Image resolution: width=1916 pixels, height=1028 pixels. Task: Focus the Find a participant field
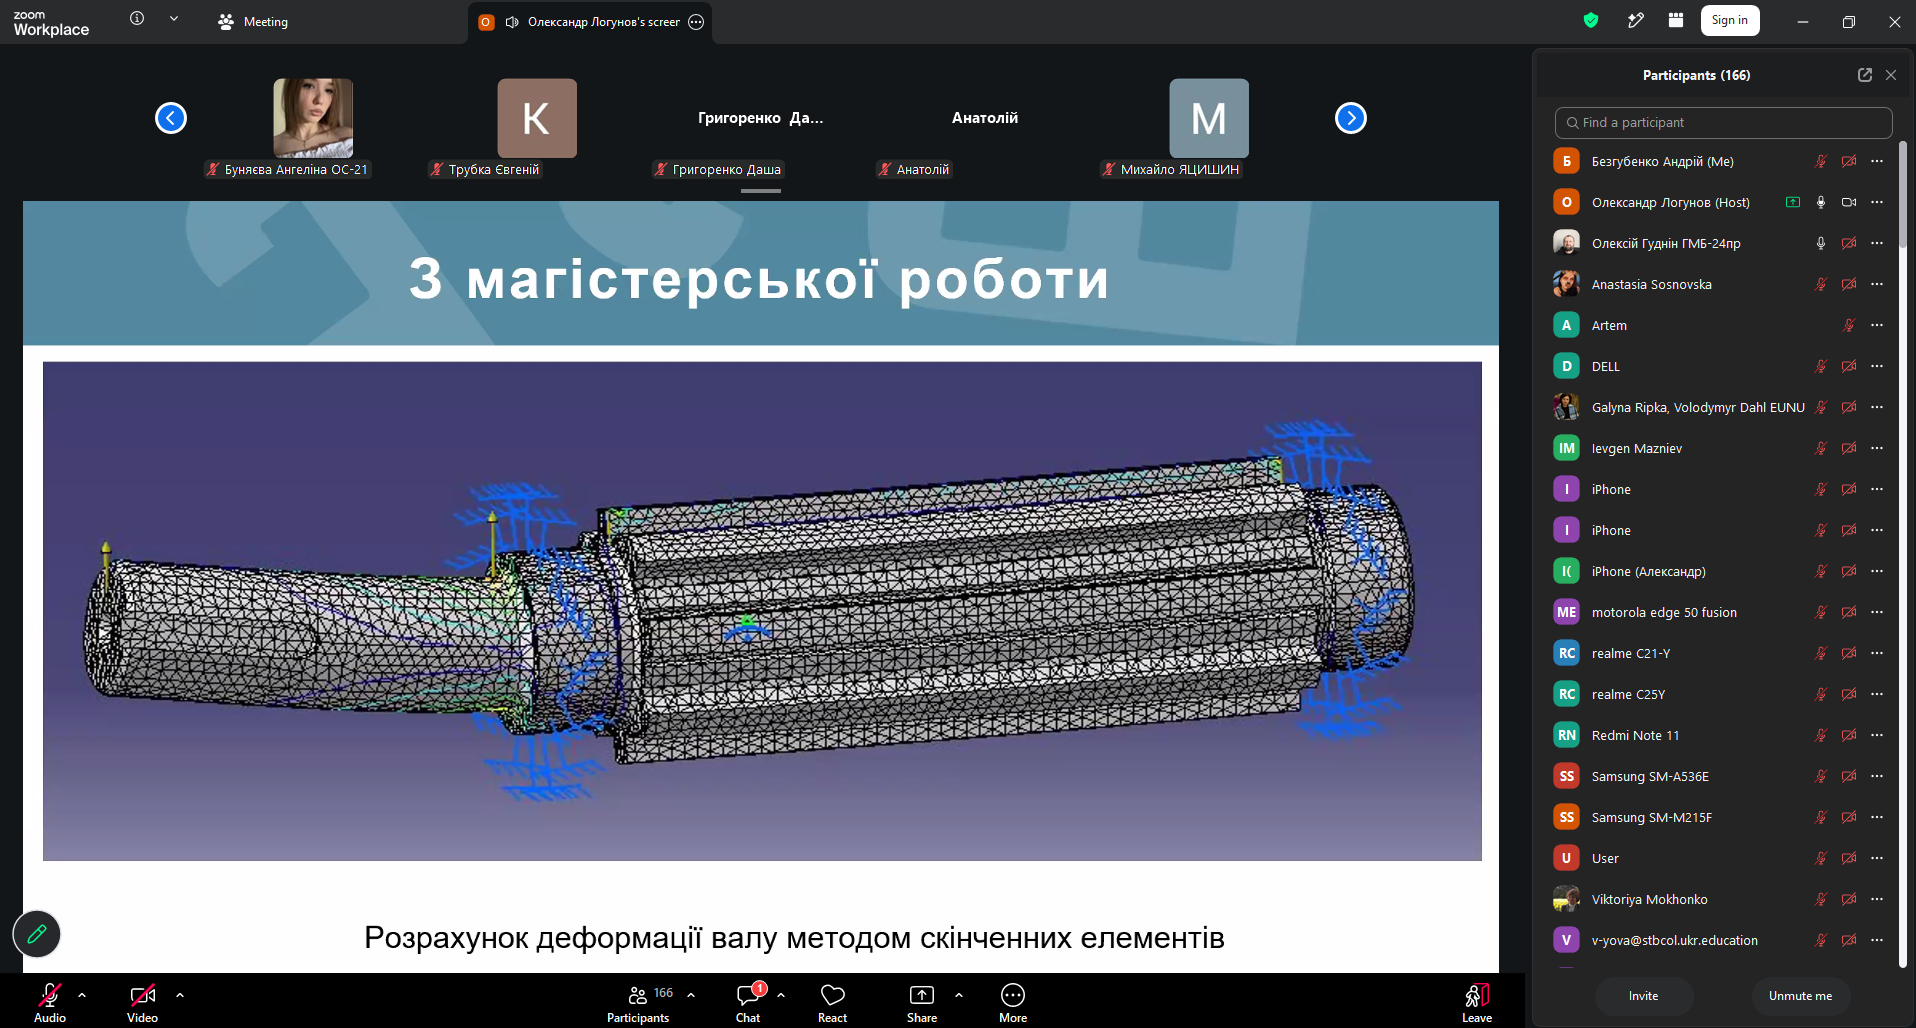pyautogui.click(x=1724, y=122)
